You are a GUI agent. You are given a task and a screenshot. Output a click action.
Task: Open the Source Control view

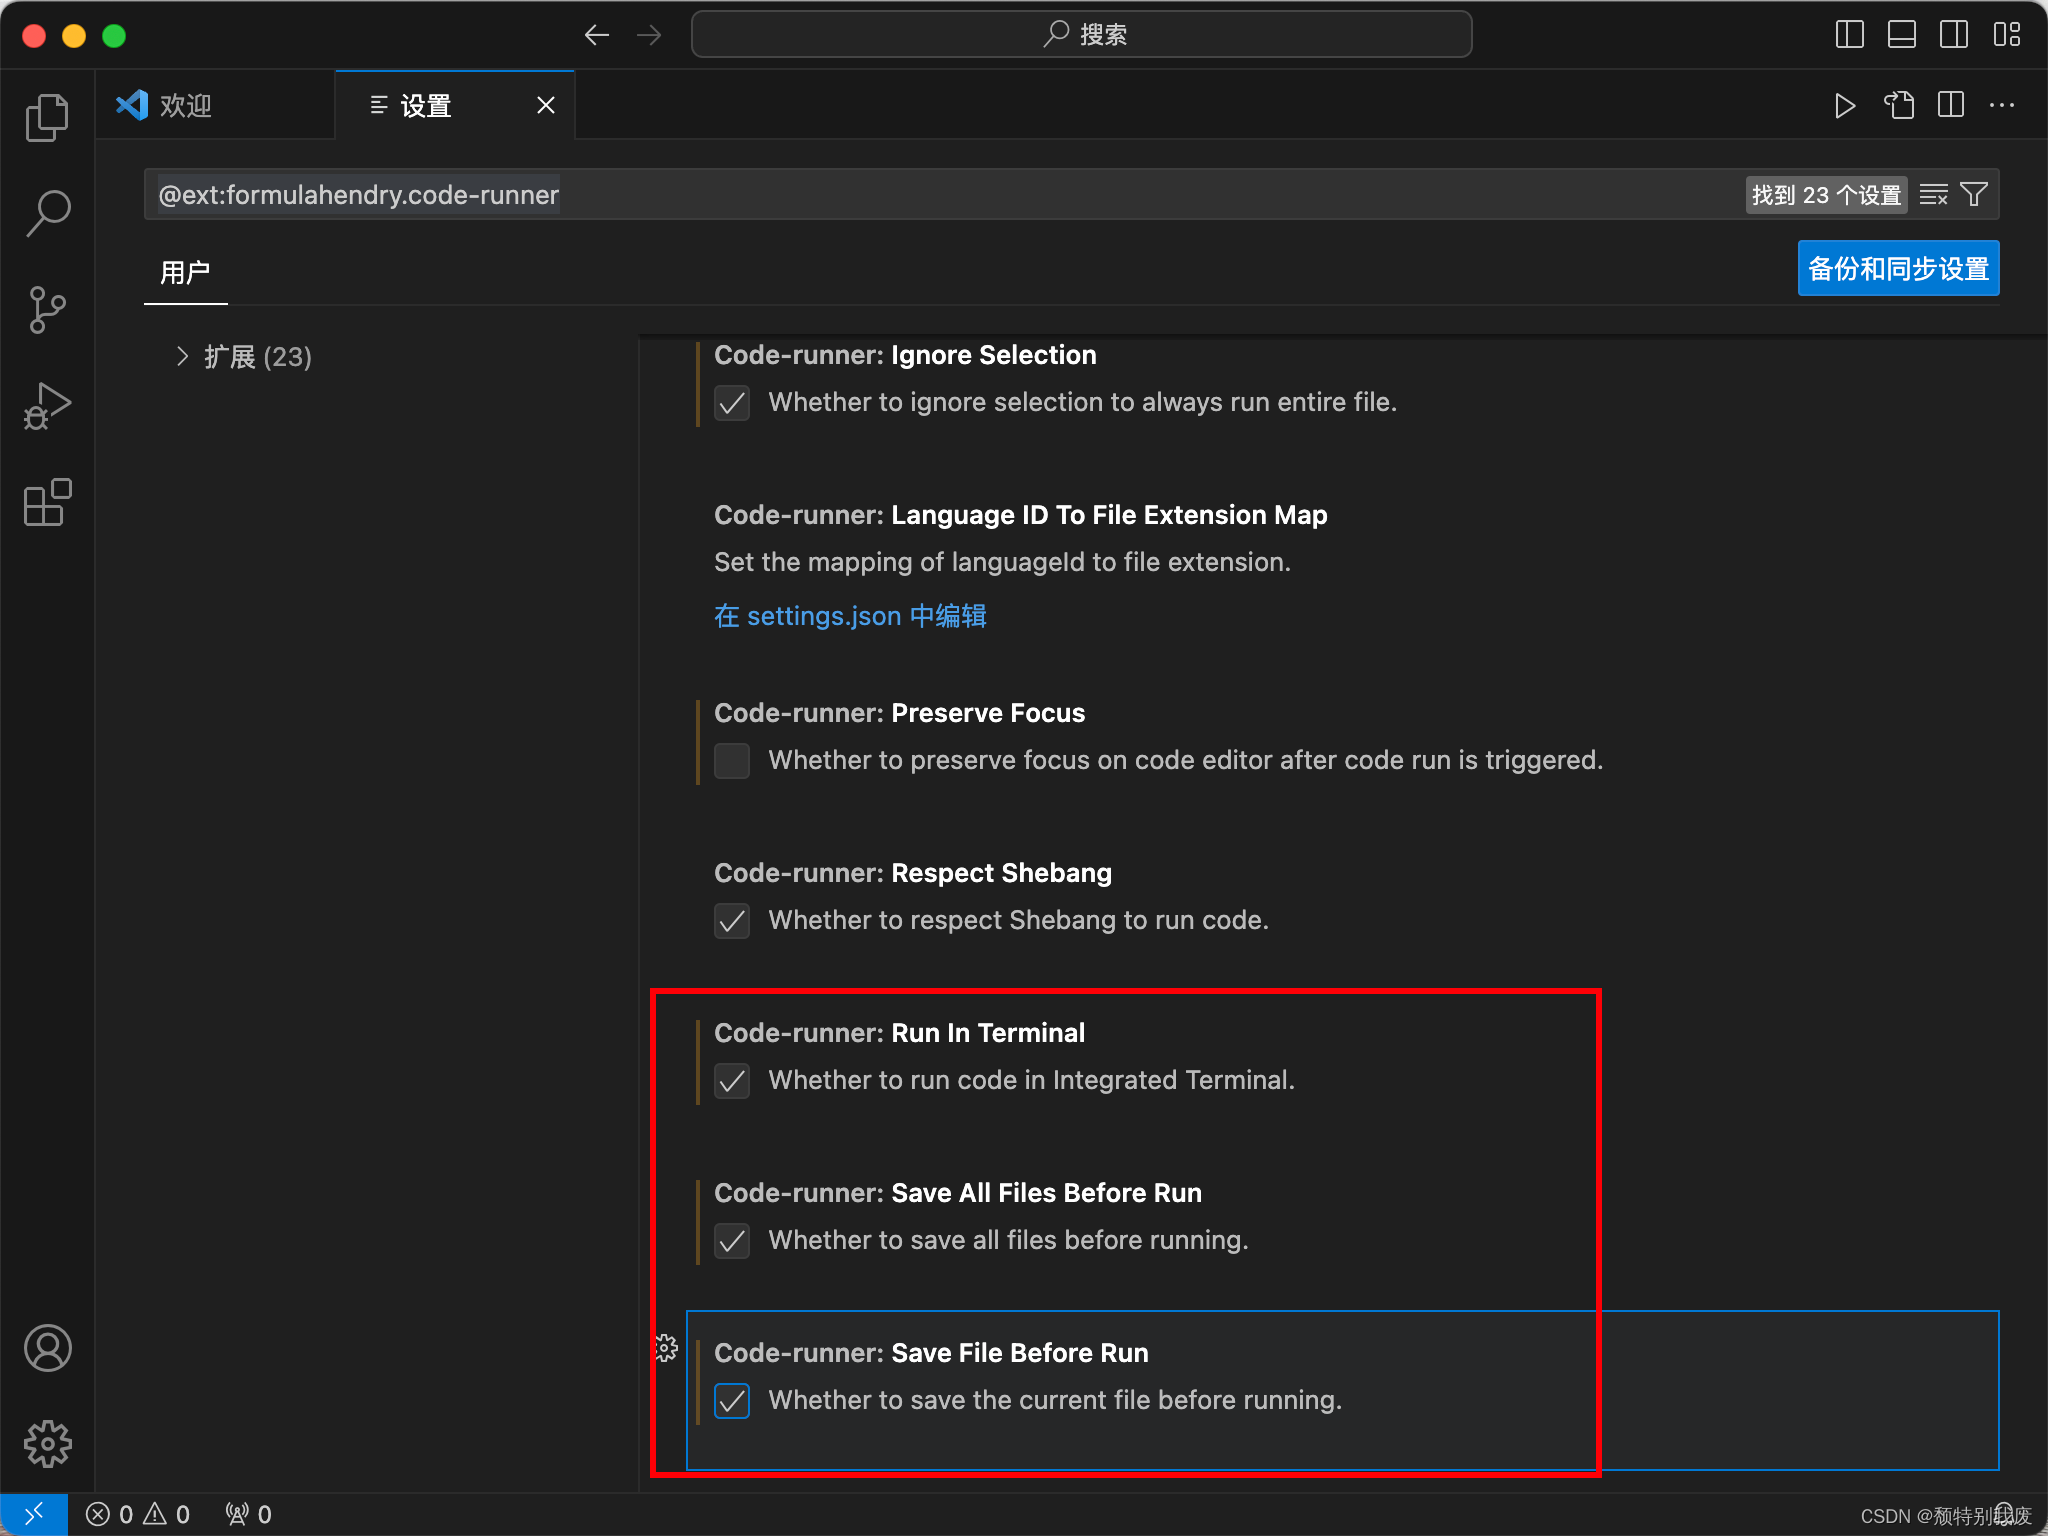[47, 309]
